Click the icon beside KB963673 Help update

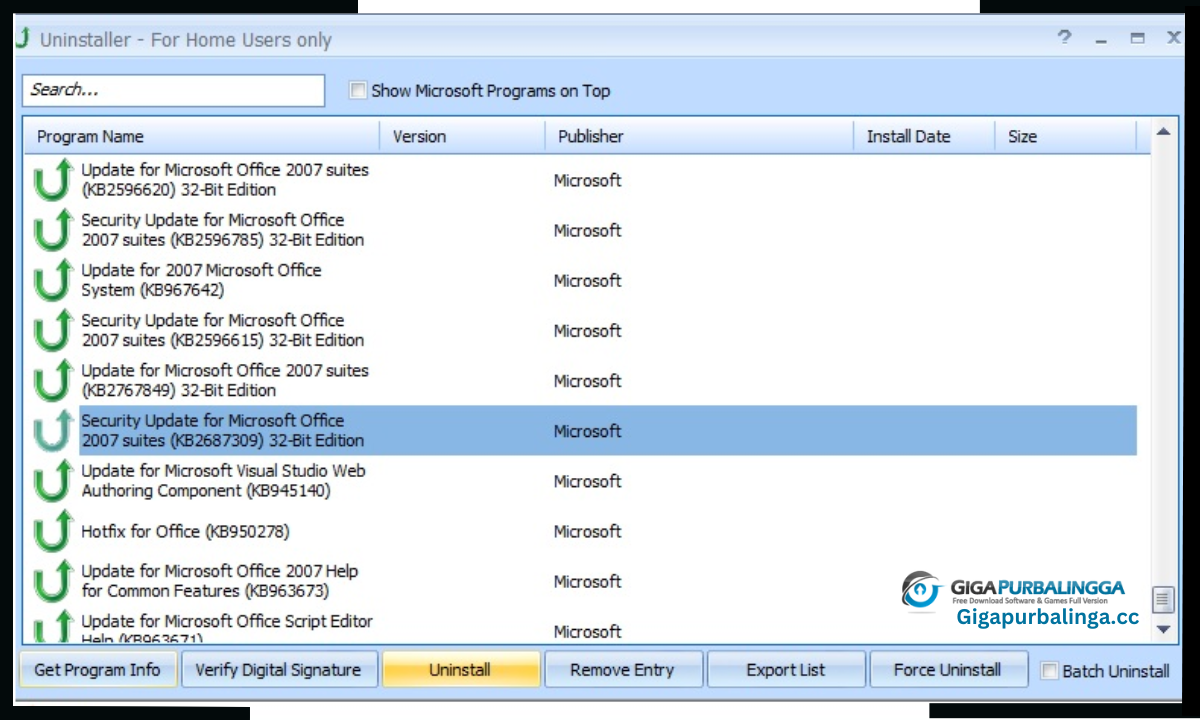[54, 581]
